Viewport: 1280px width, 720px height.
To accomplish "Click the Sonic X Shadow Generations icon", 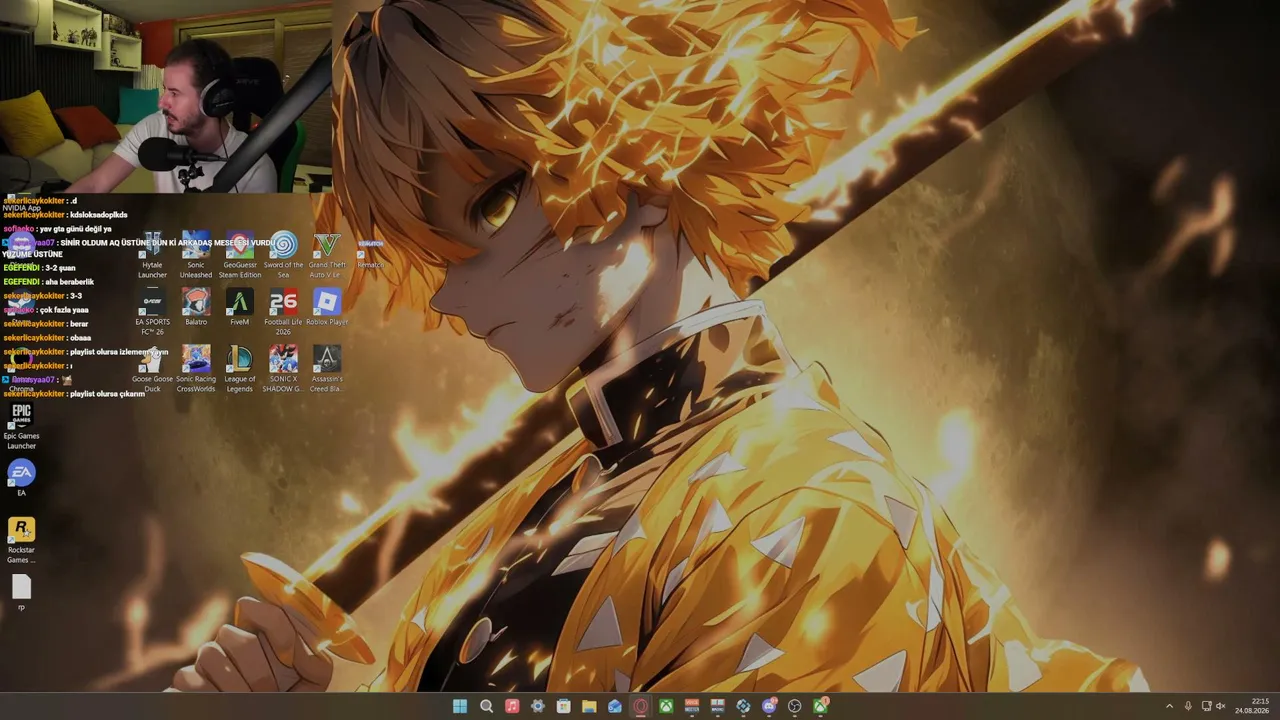I will pyautogui.click(x=283, y=369).
